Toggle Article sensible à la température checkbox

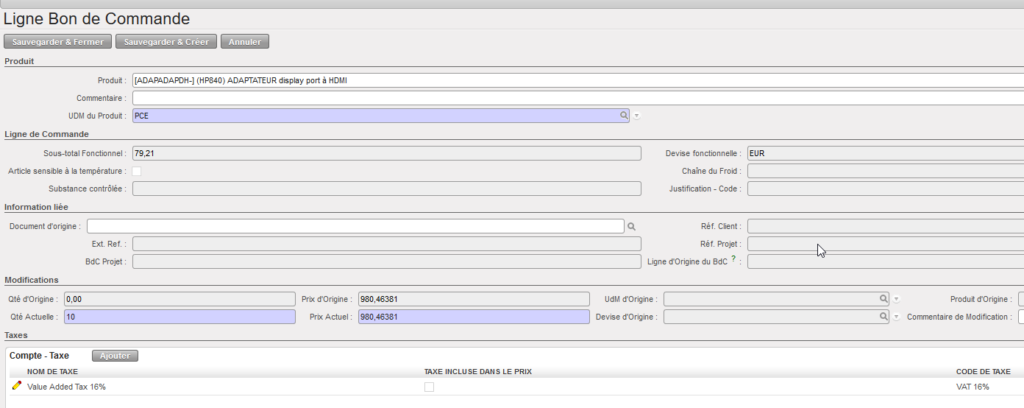136,171
